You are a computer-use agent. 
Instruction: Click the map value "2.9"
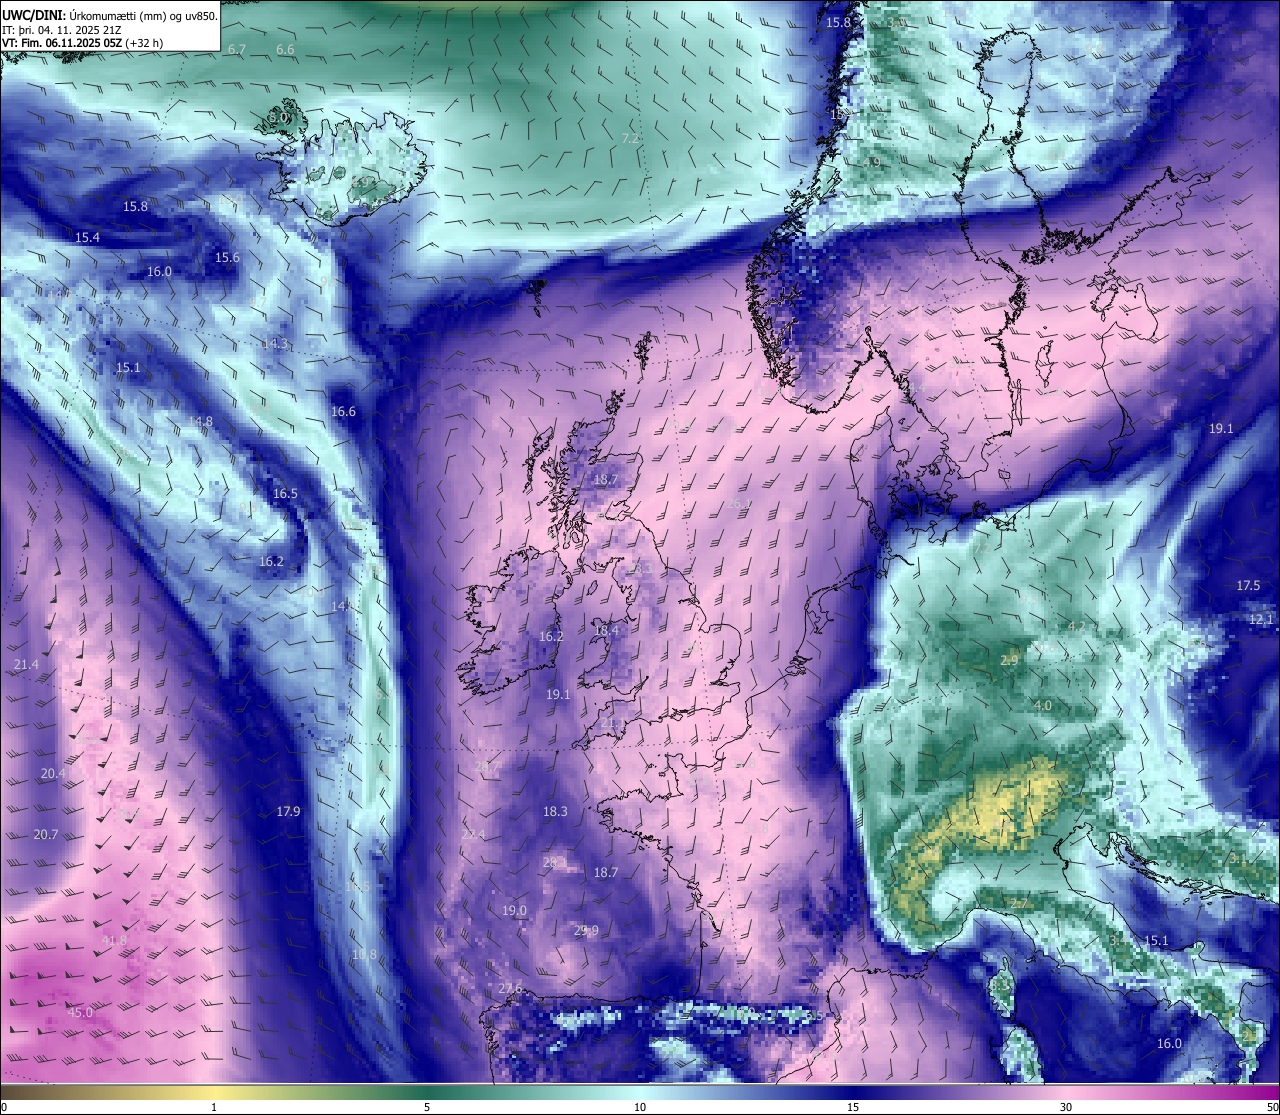pos(1009,660)
